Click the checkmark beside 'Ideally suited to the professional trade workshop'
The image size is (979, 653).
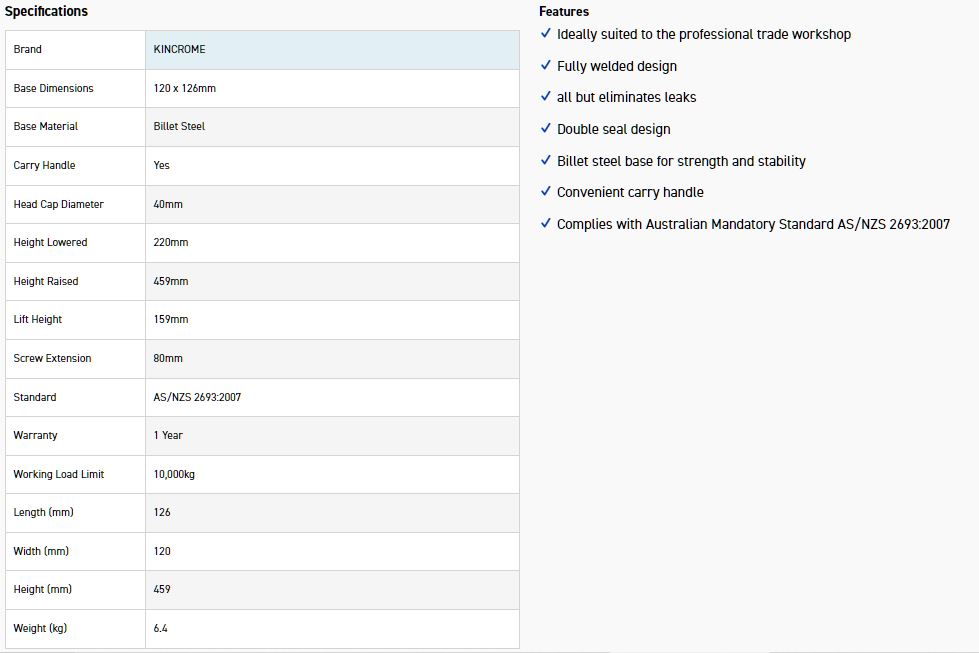[x=545, y=33]
